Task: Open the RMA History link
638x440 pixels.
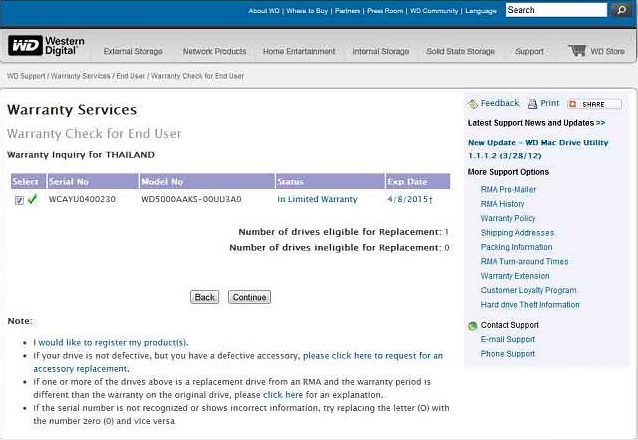Action: click(502, 204)
